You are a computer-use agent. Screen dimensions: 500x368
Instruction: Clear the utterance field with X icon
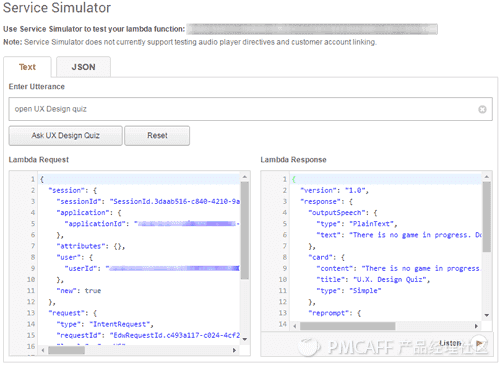tap(482, 109)
